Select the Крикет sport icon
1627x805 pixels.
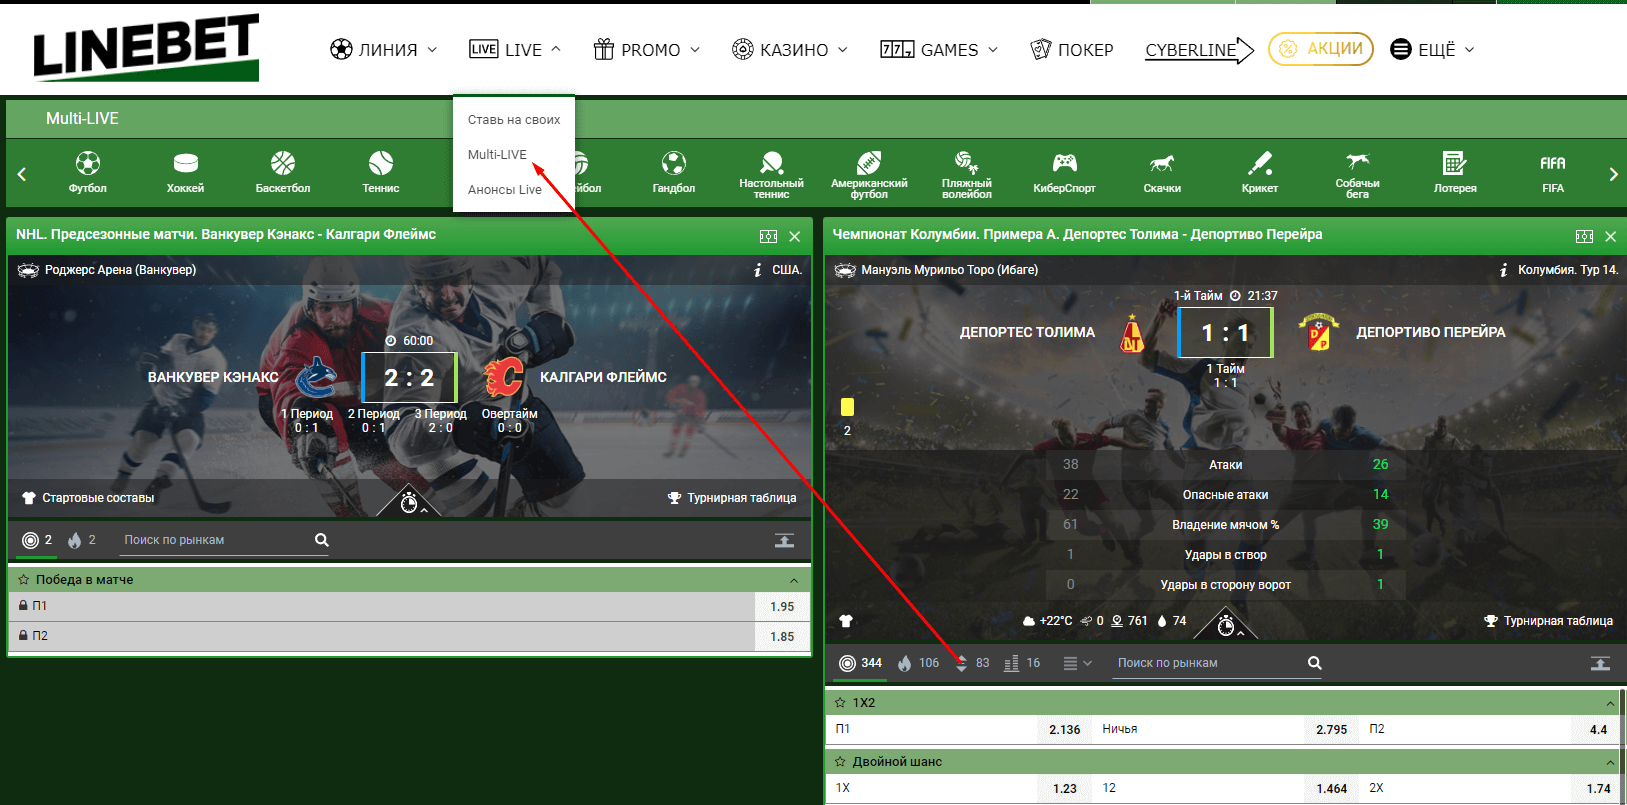(1260, 172)
